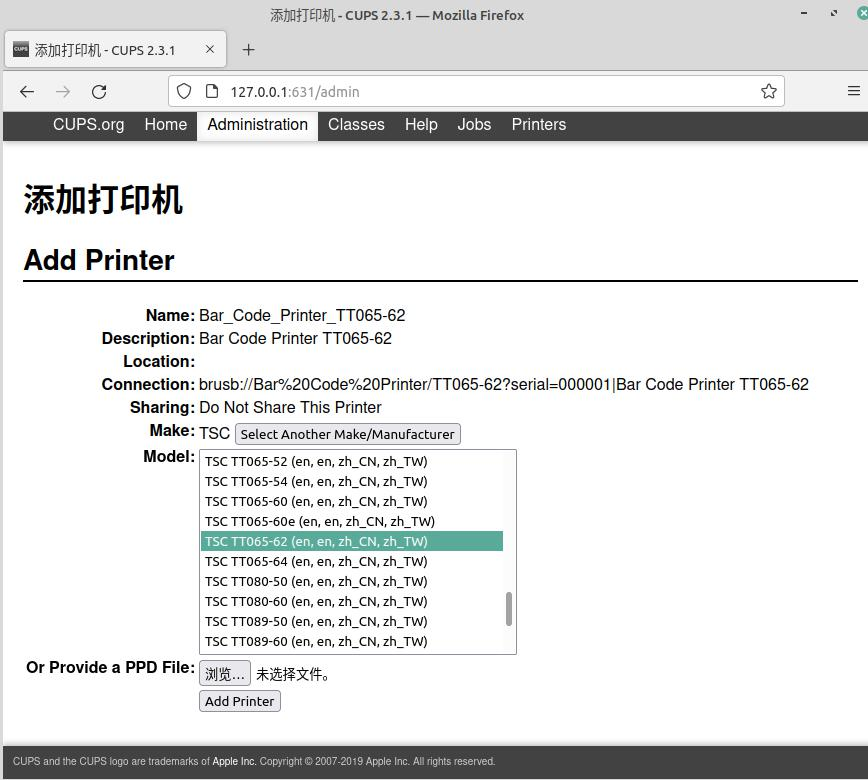Click the page info document icon
Image resolution: width=868 pixels, height=780 pixels.
(211, 91)
